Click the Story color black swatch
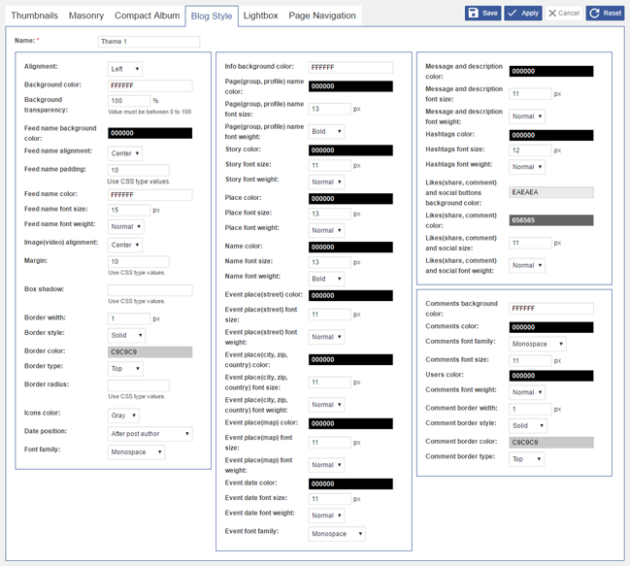Image resolution: width=630 pixels, height=566 pixels. coord(350,150)
